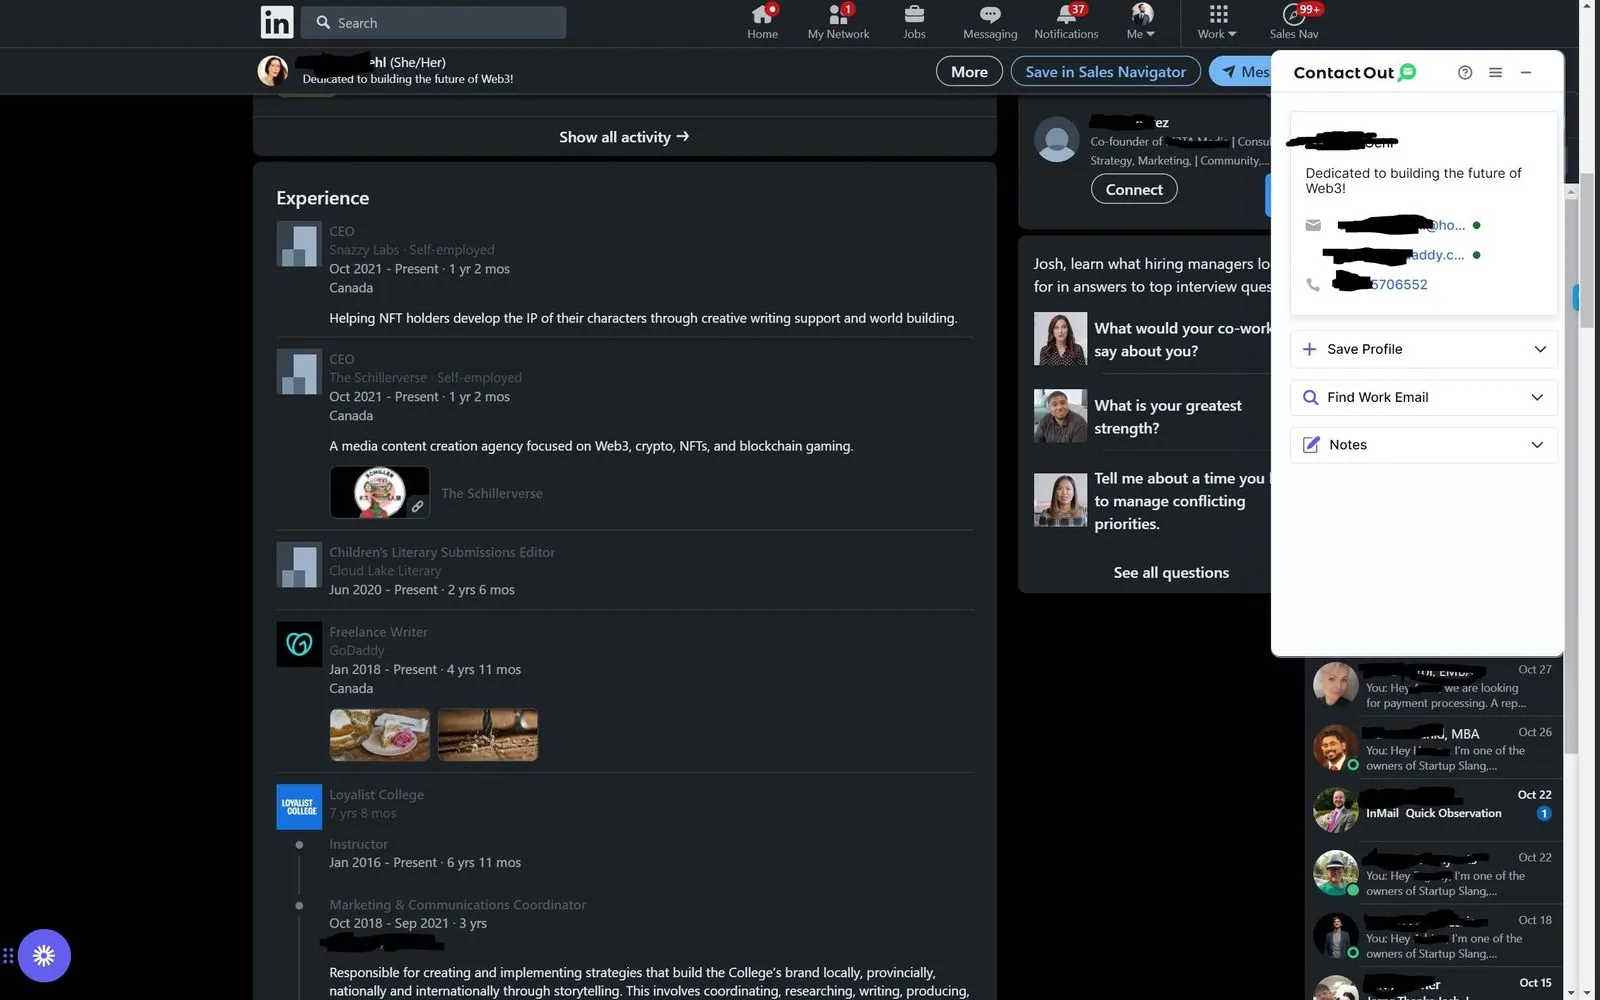Open Messaging from the top bar

click(990, 22)
